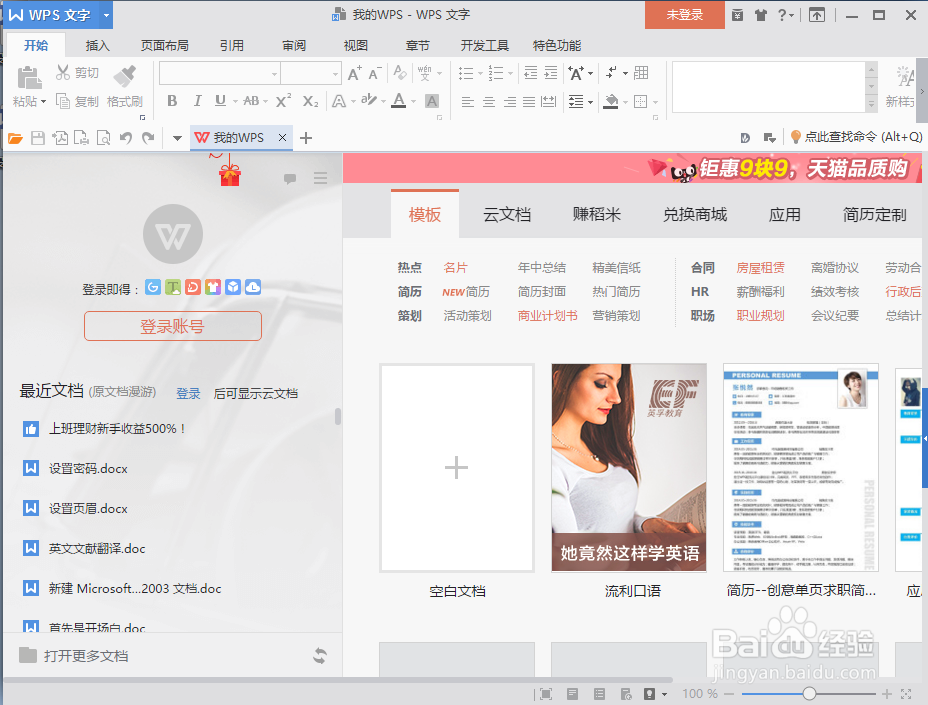
Task: Expand the numbered list dropdown arrow
Action: [x=510, y=73]
